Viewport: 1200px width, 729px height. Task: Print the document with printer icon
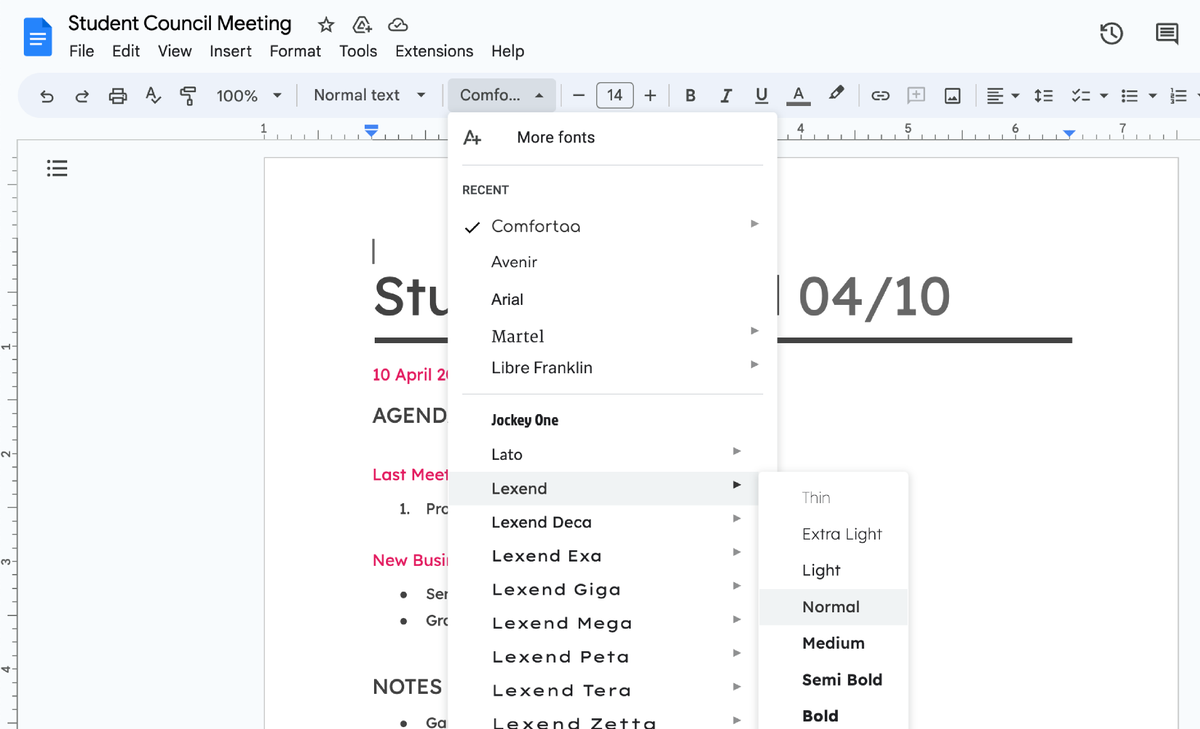point(118,96)
